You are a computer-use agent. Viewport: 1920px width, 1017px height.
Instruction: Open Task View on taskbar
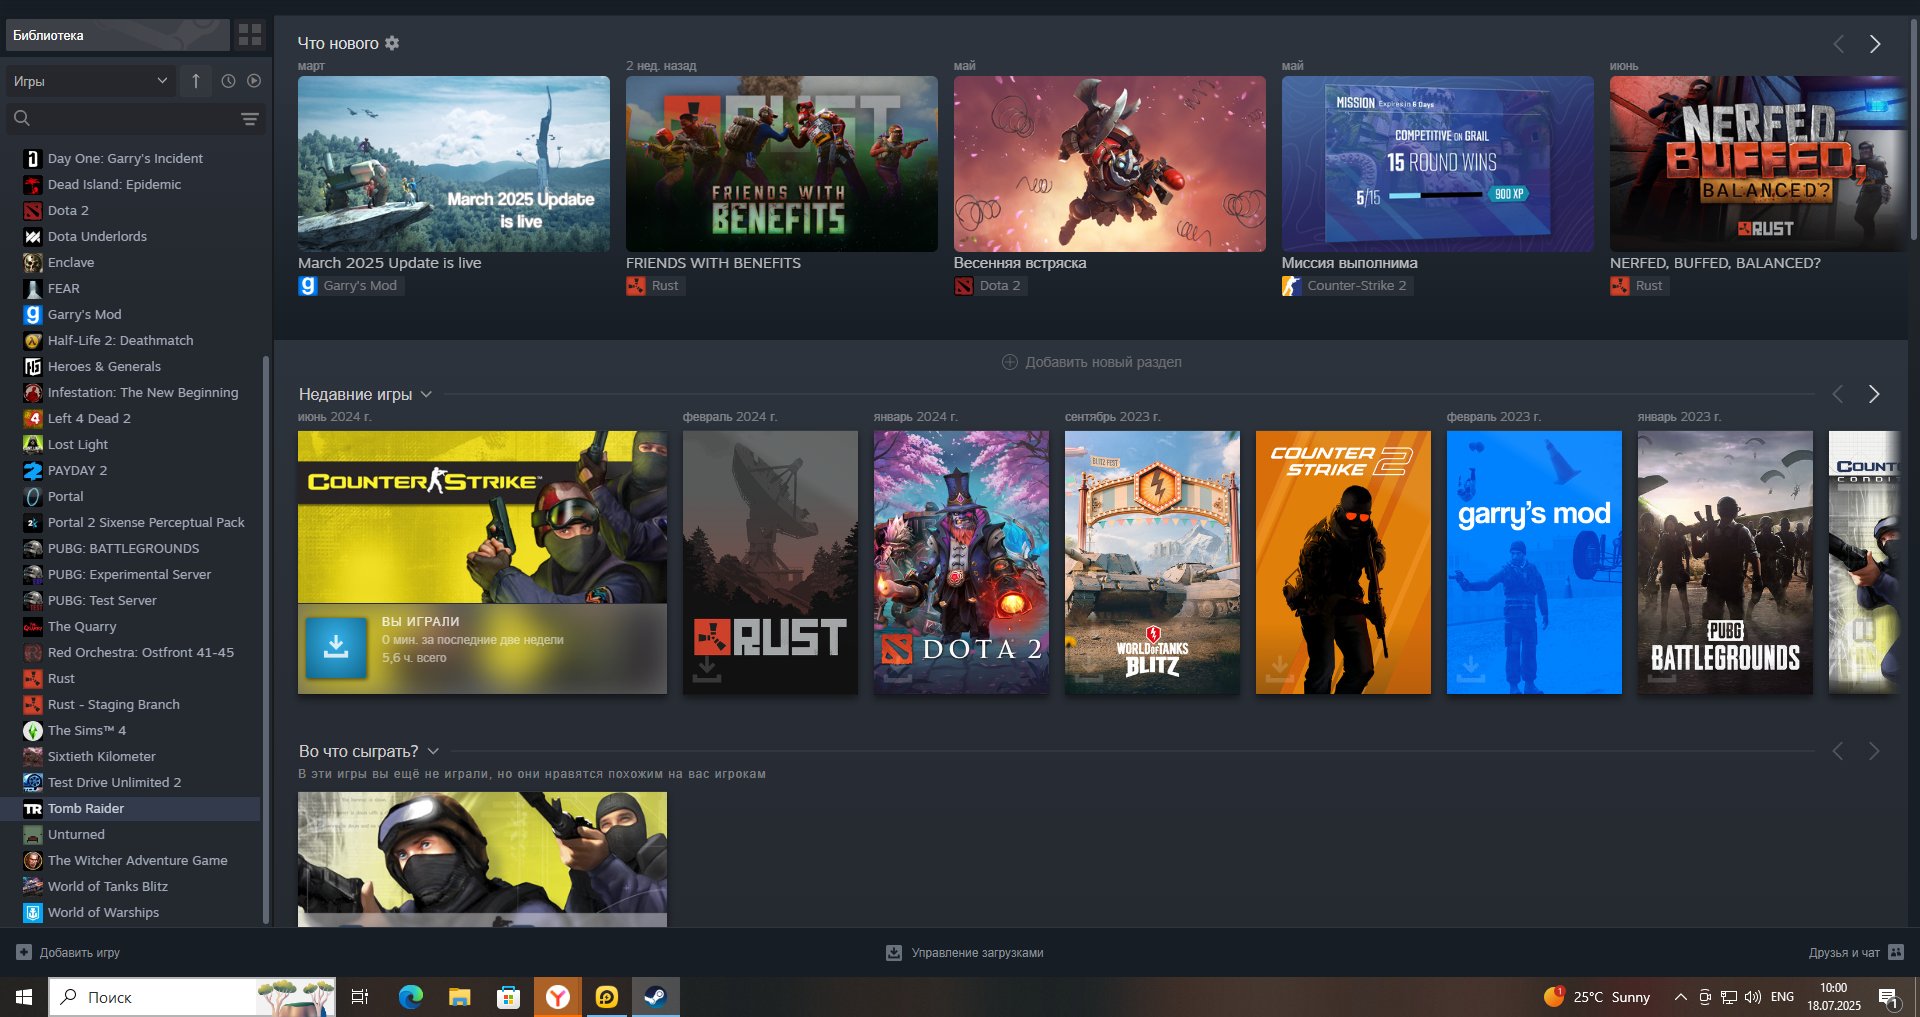pyautogui.click(x=360, y=997)
